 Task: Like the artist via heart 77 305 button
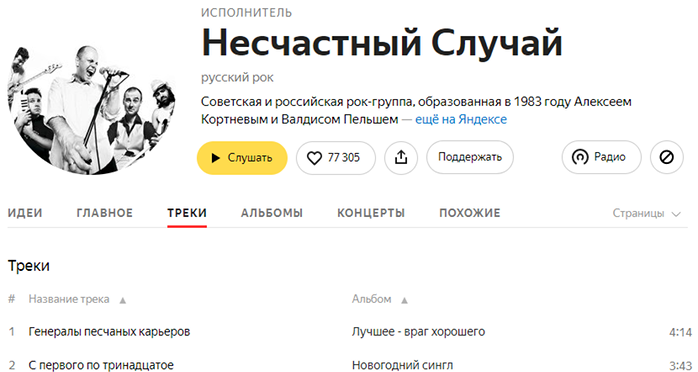[336, 158]
